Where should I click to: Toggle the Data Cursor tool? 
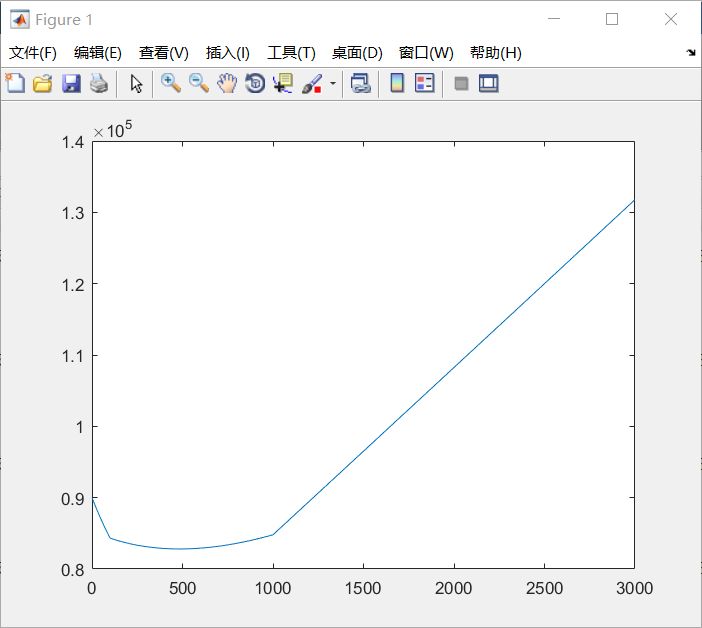click(283, 84)
